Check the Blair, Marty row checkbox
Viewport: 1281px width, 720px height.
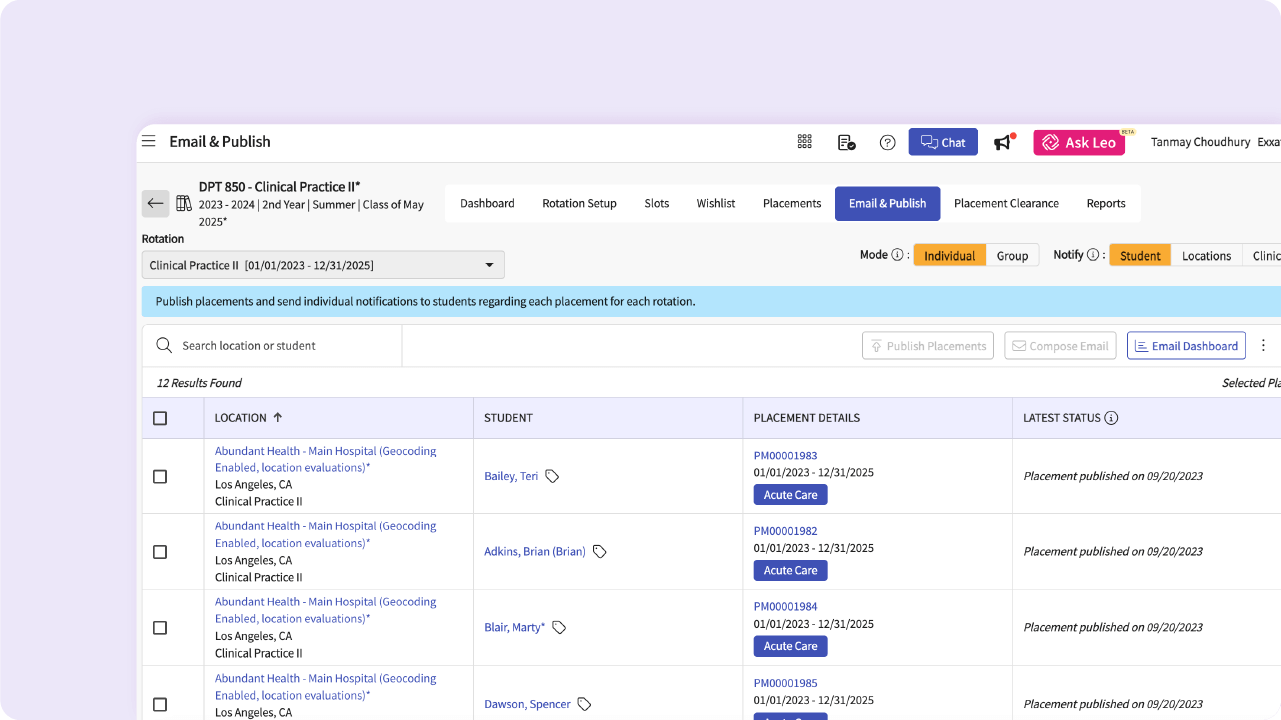160,628
